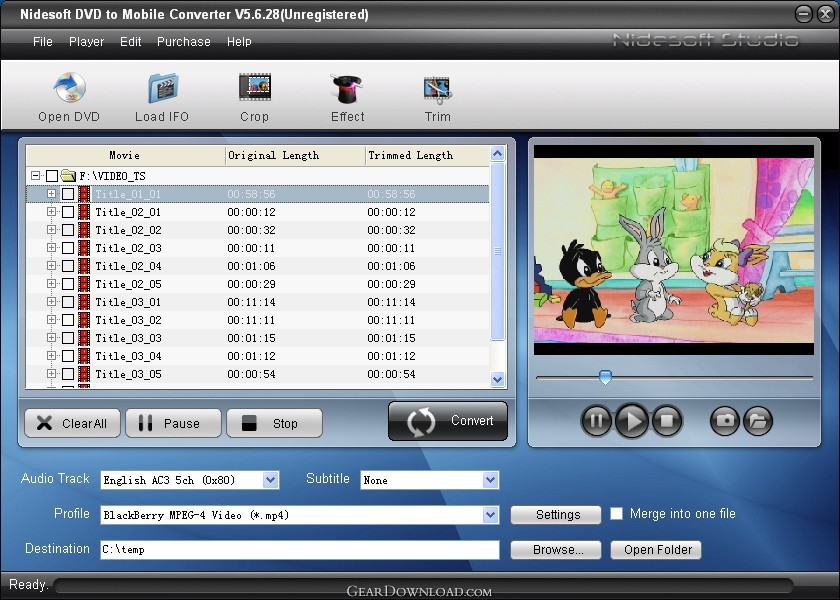Click the movie list scroll down arrow
This screenshot has height=600, width=840.
point(497,379)
